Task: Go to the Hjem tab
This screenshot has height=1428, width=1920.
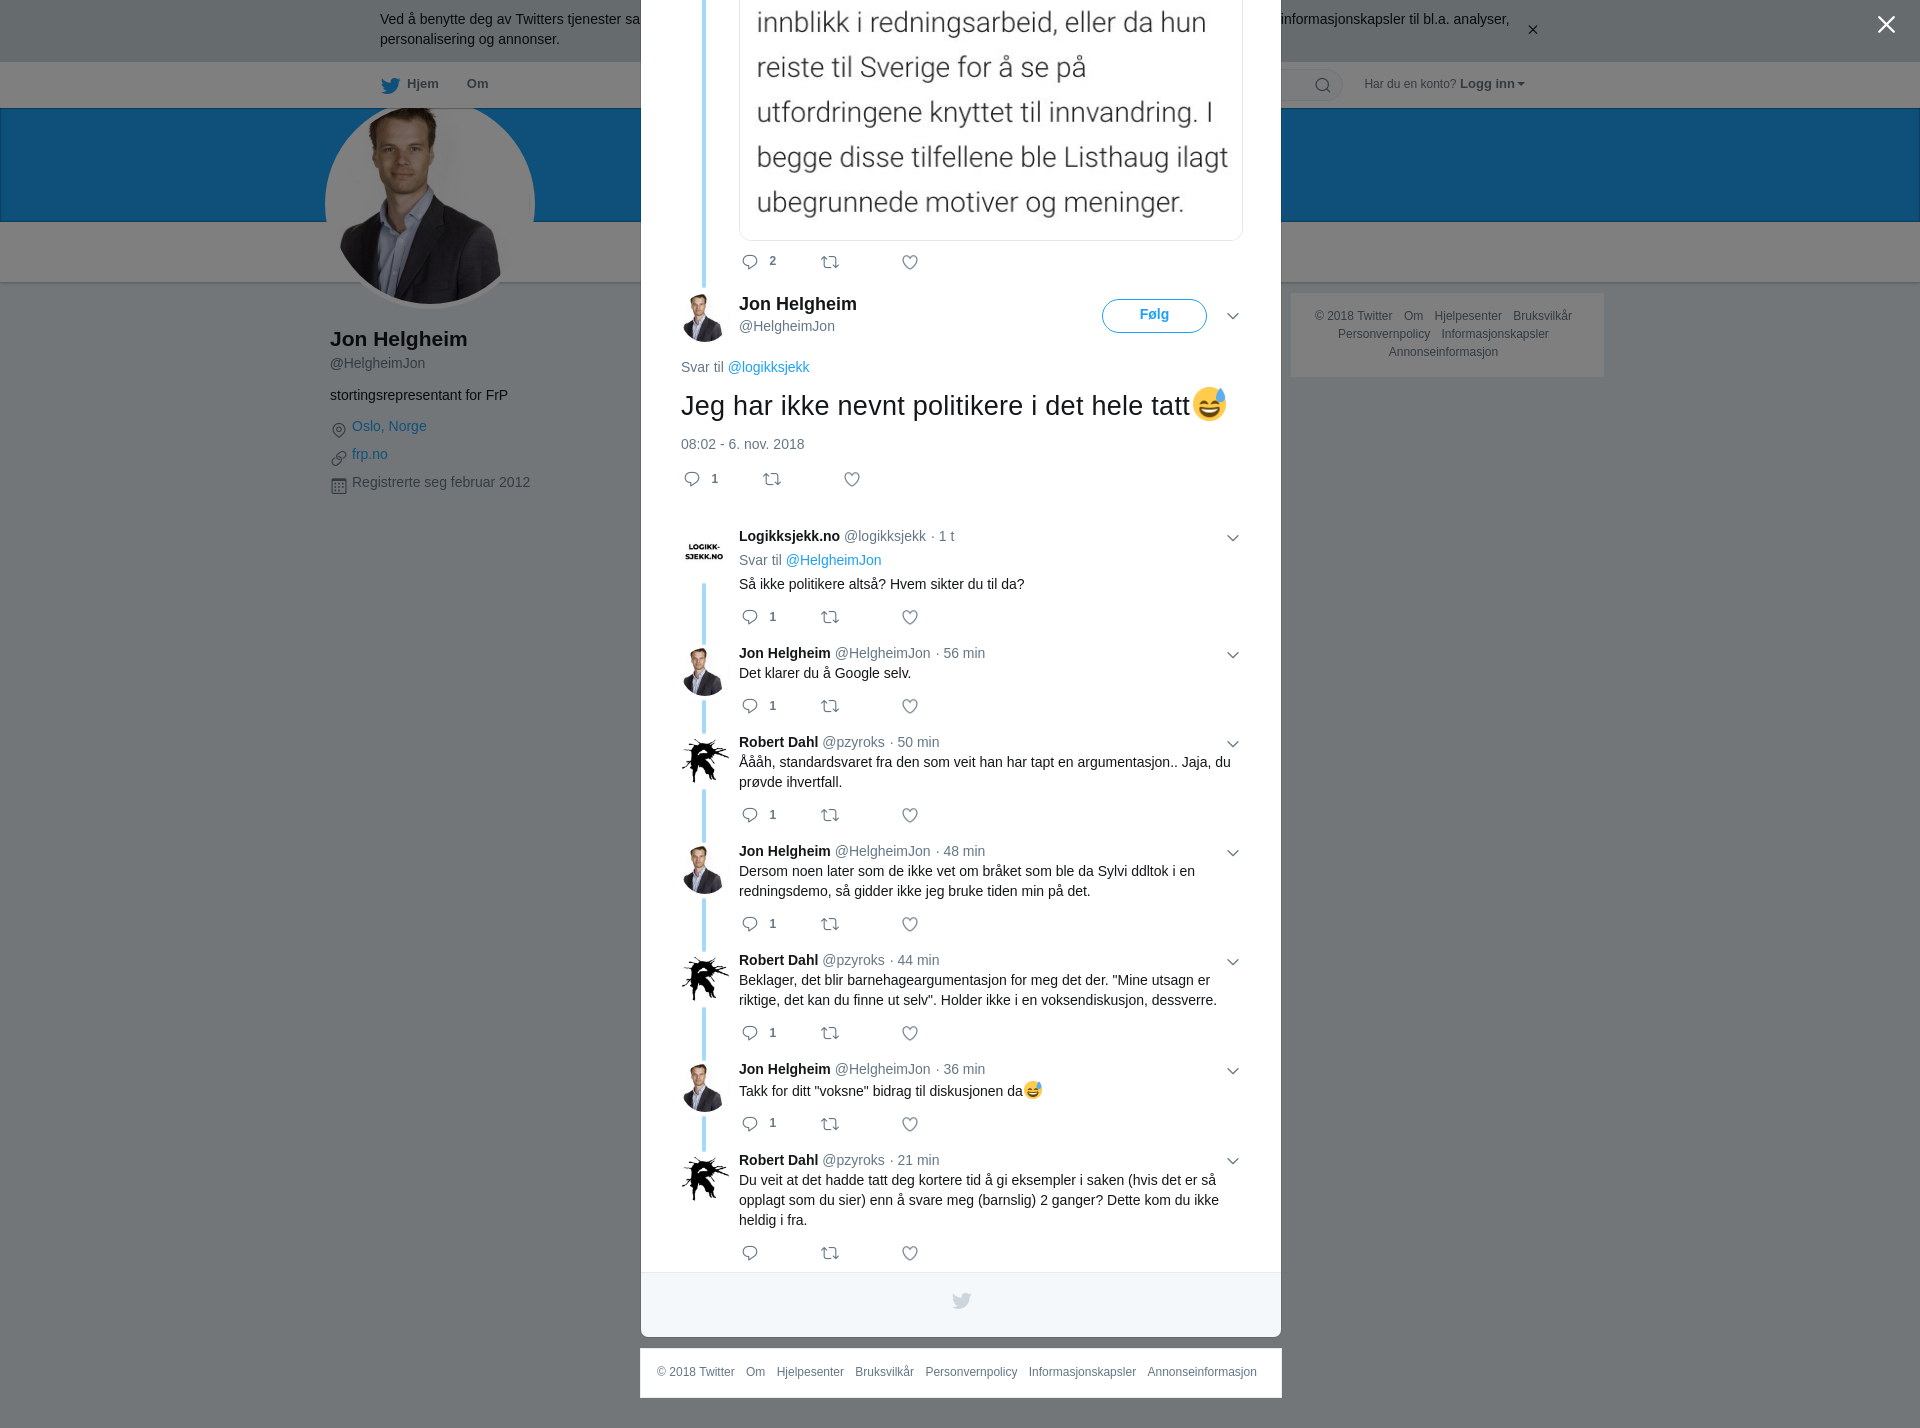Action: pos(410,84)
